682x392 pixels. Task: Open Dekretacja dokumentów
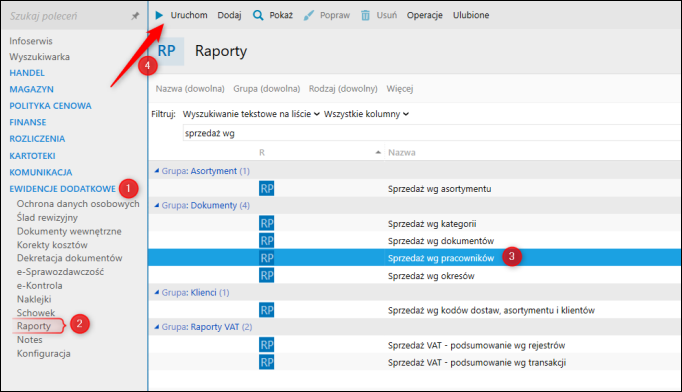click(70, 258)
